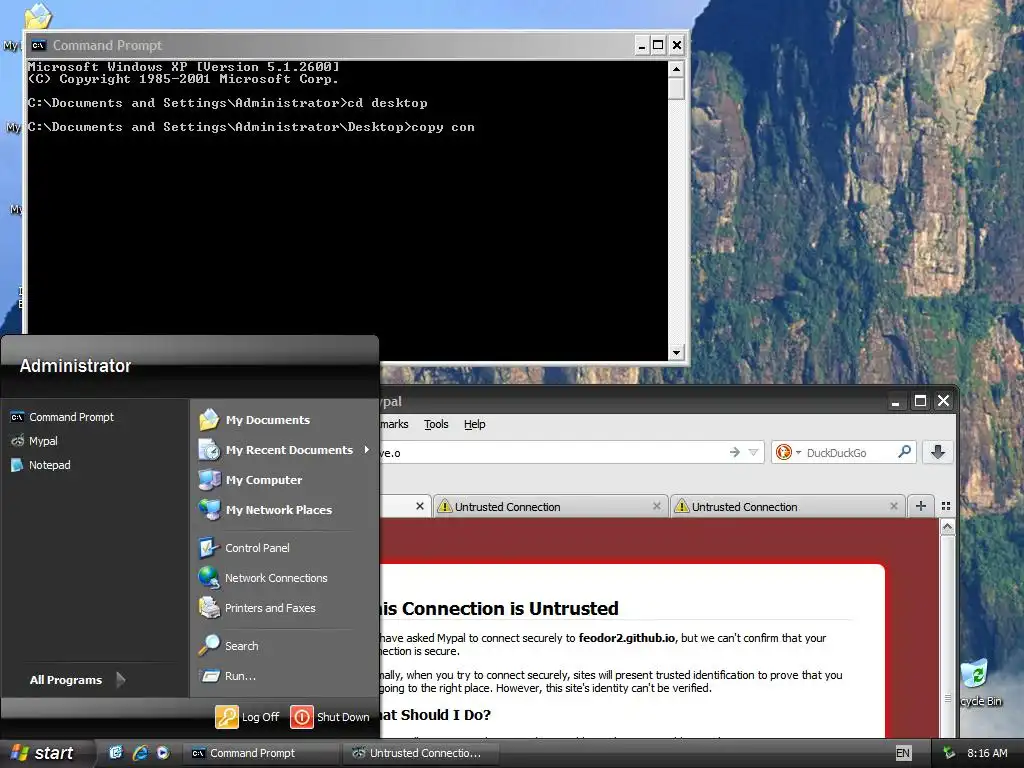Click the Shut Down button

coord(330,717)
